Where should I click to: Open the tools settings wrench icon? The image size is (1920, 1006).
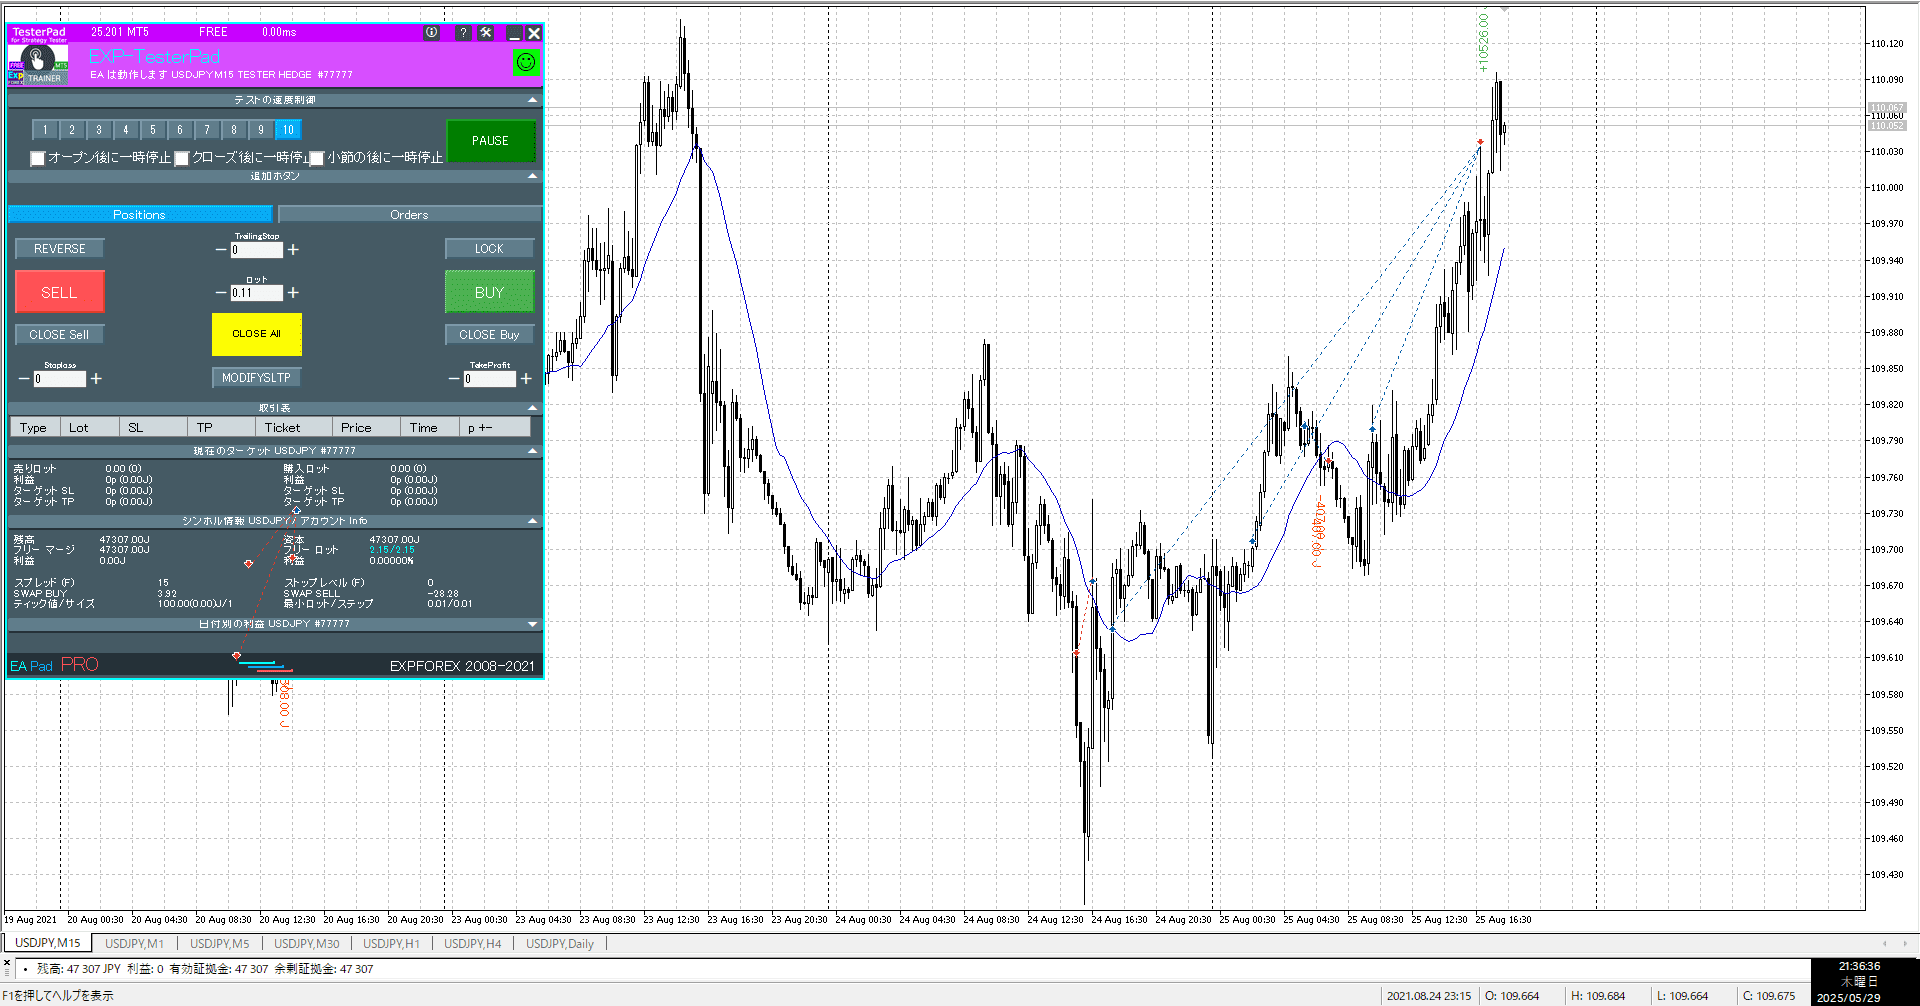(x=486, y=33)
